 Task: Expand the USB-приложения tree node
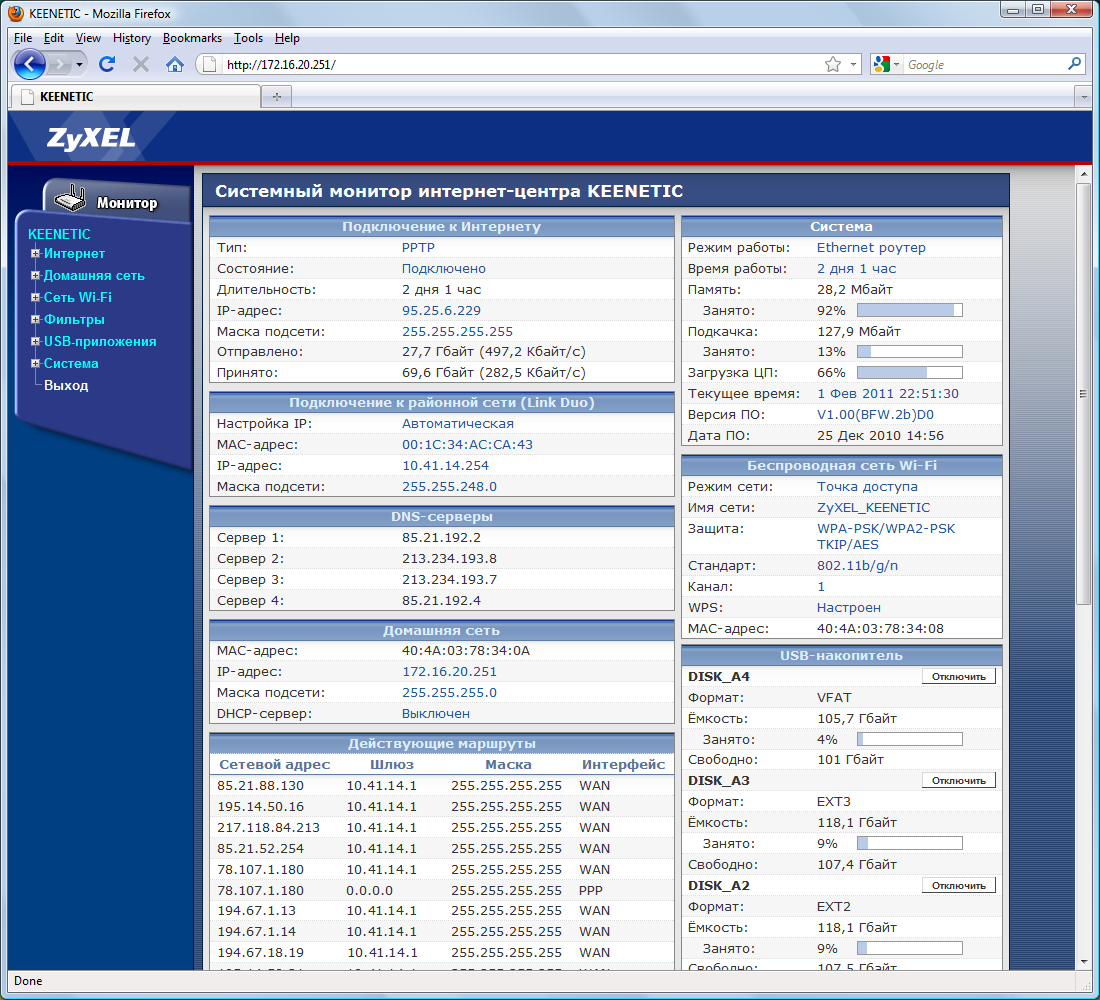[35, 342]
